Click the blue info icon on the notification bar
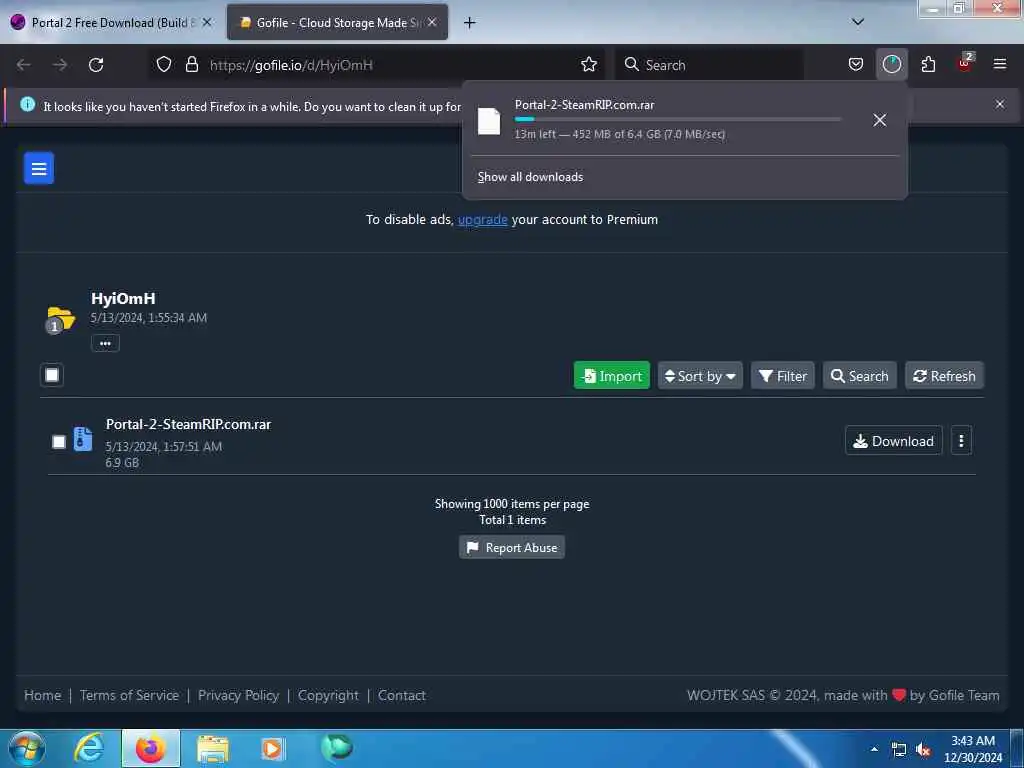The height and width of the screenshot is (768, 1024). tap(27, 104)
